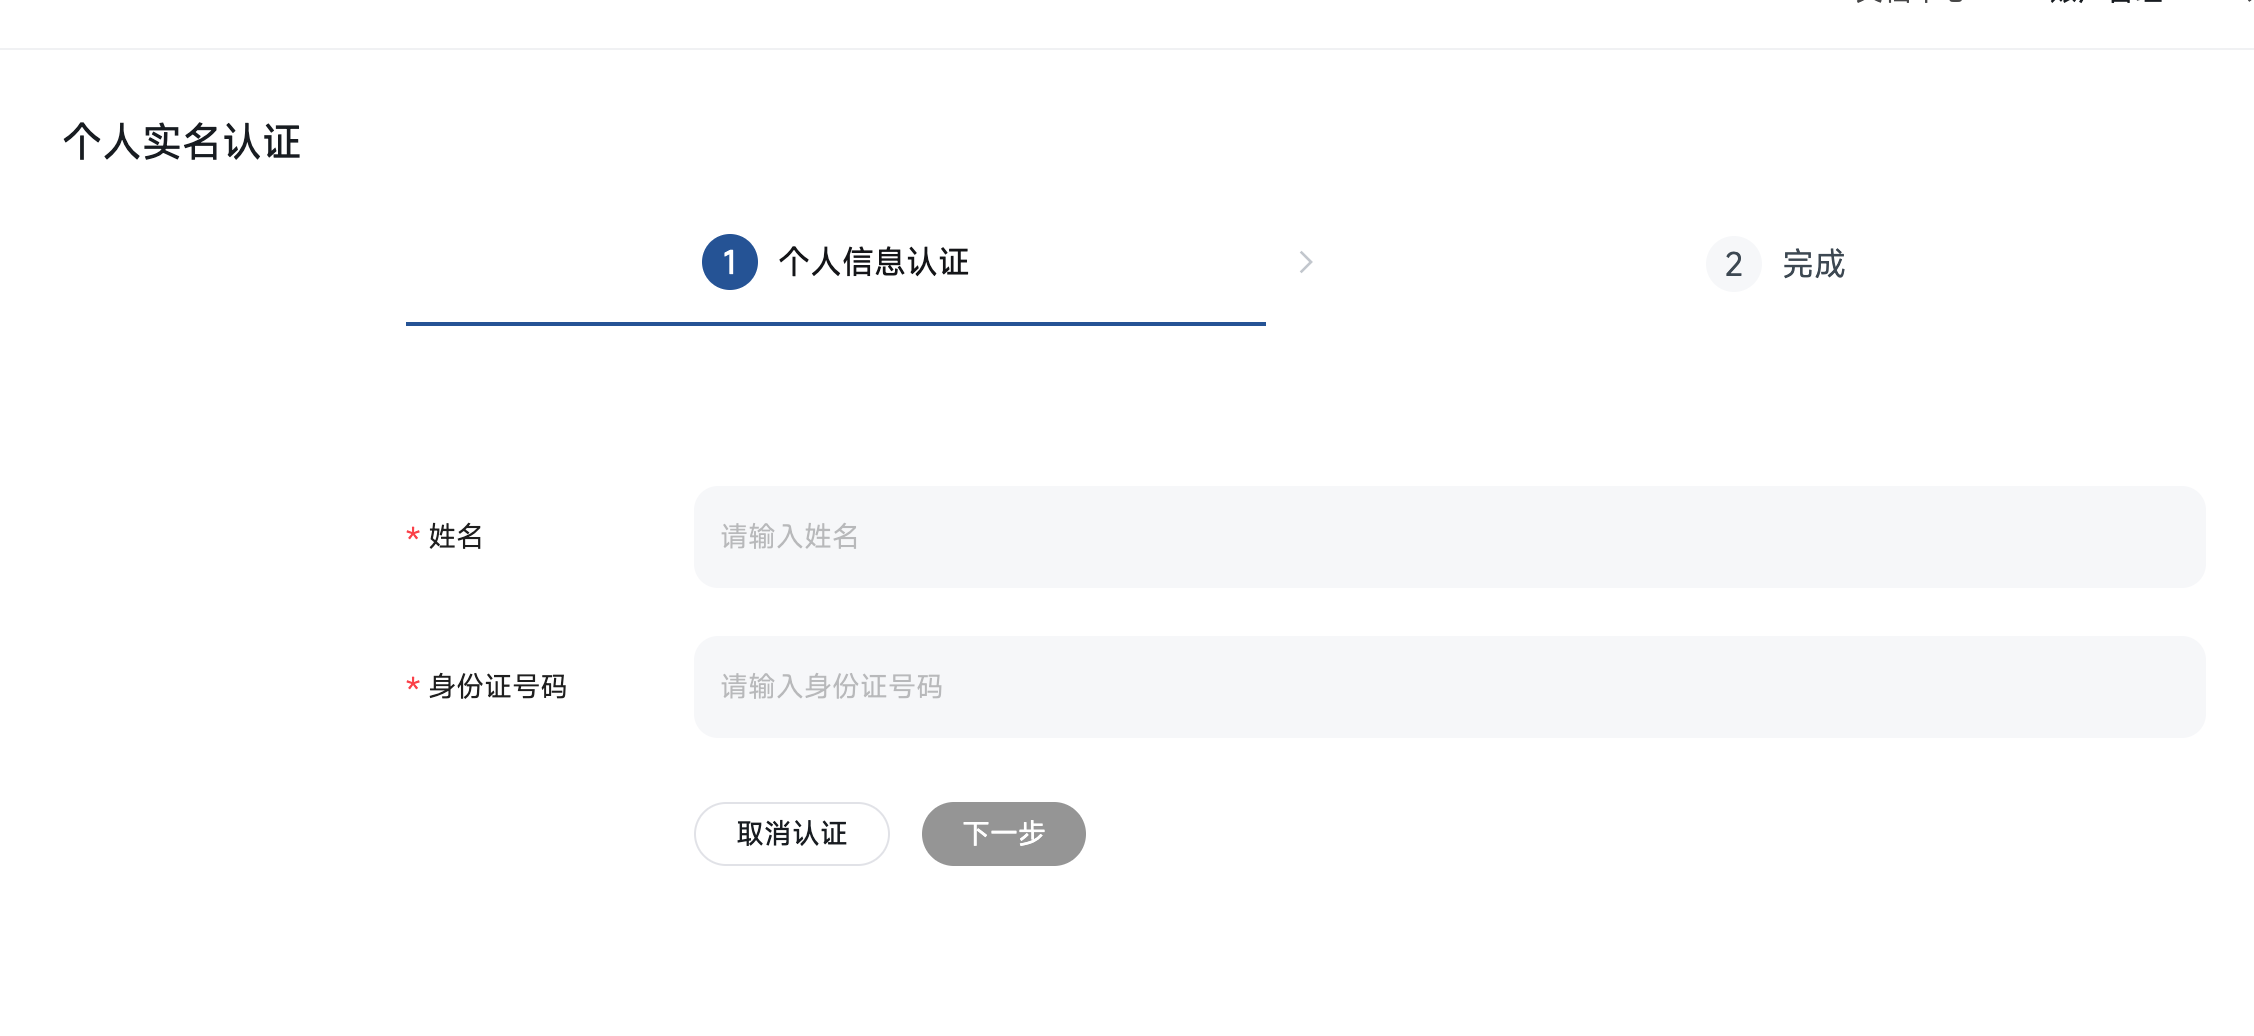The image size is (2254, 1036).
Task: Click the 身份证号码 form label
Action: coord(496,687)
